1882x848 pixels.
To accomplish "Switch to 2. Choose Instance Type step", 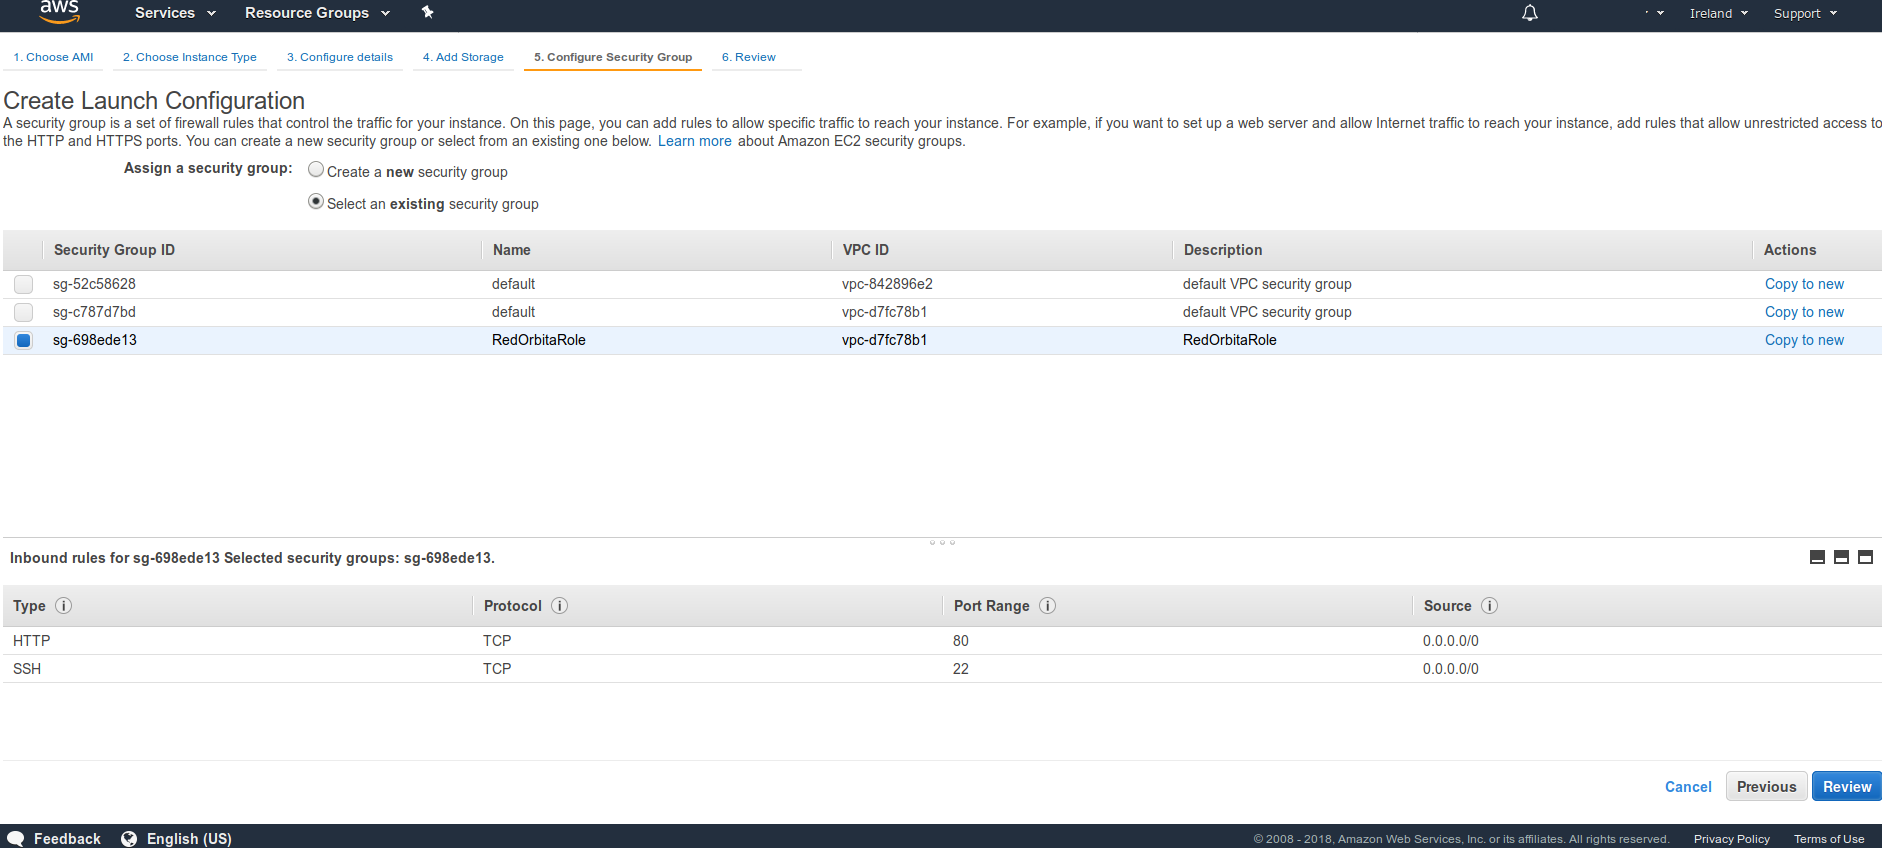I will [x=189, y=57].
